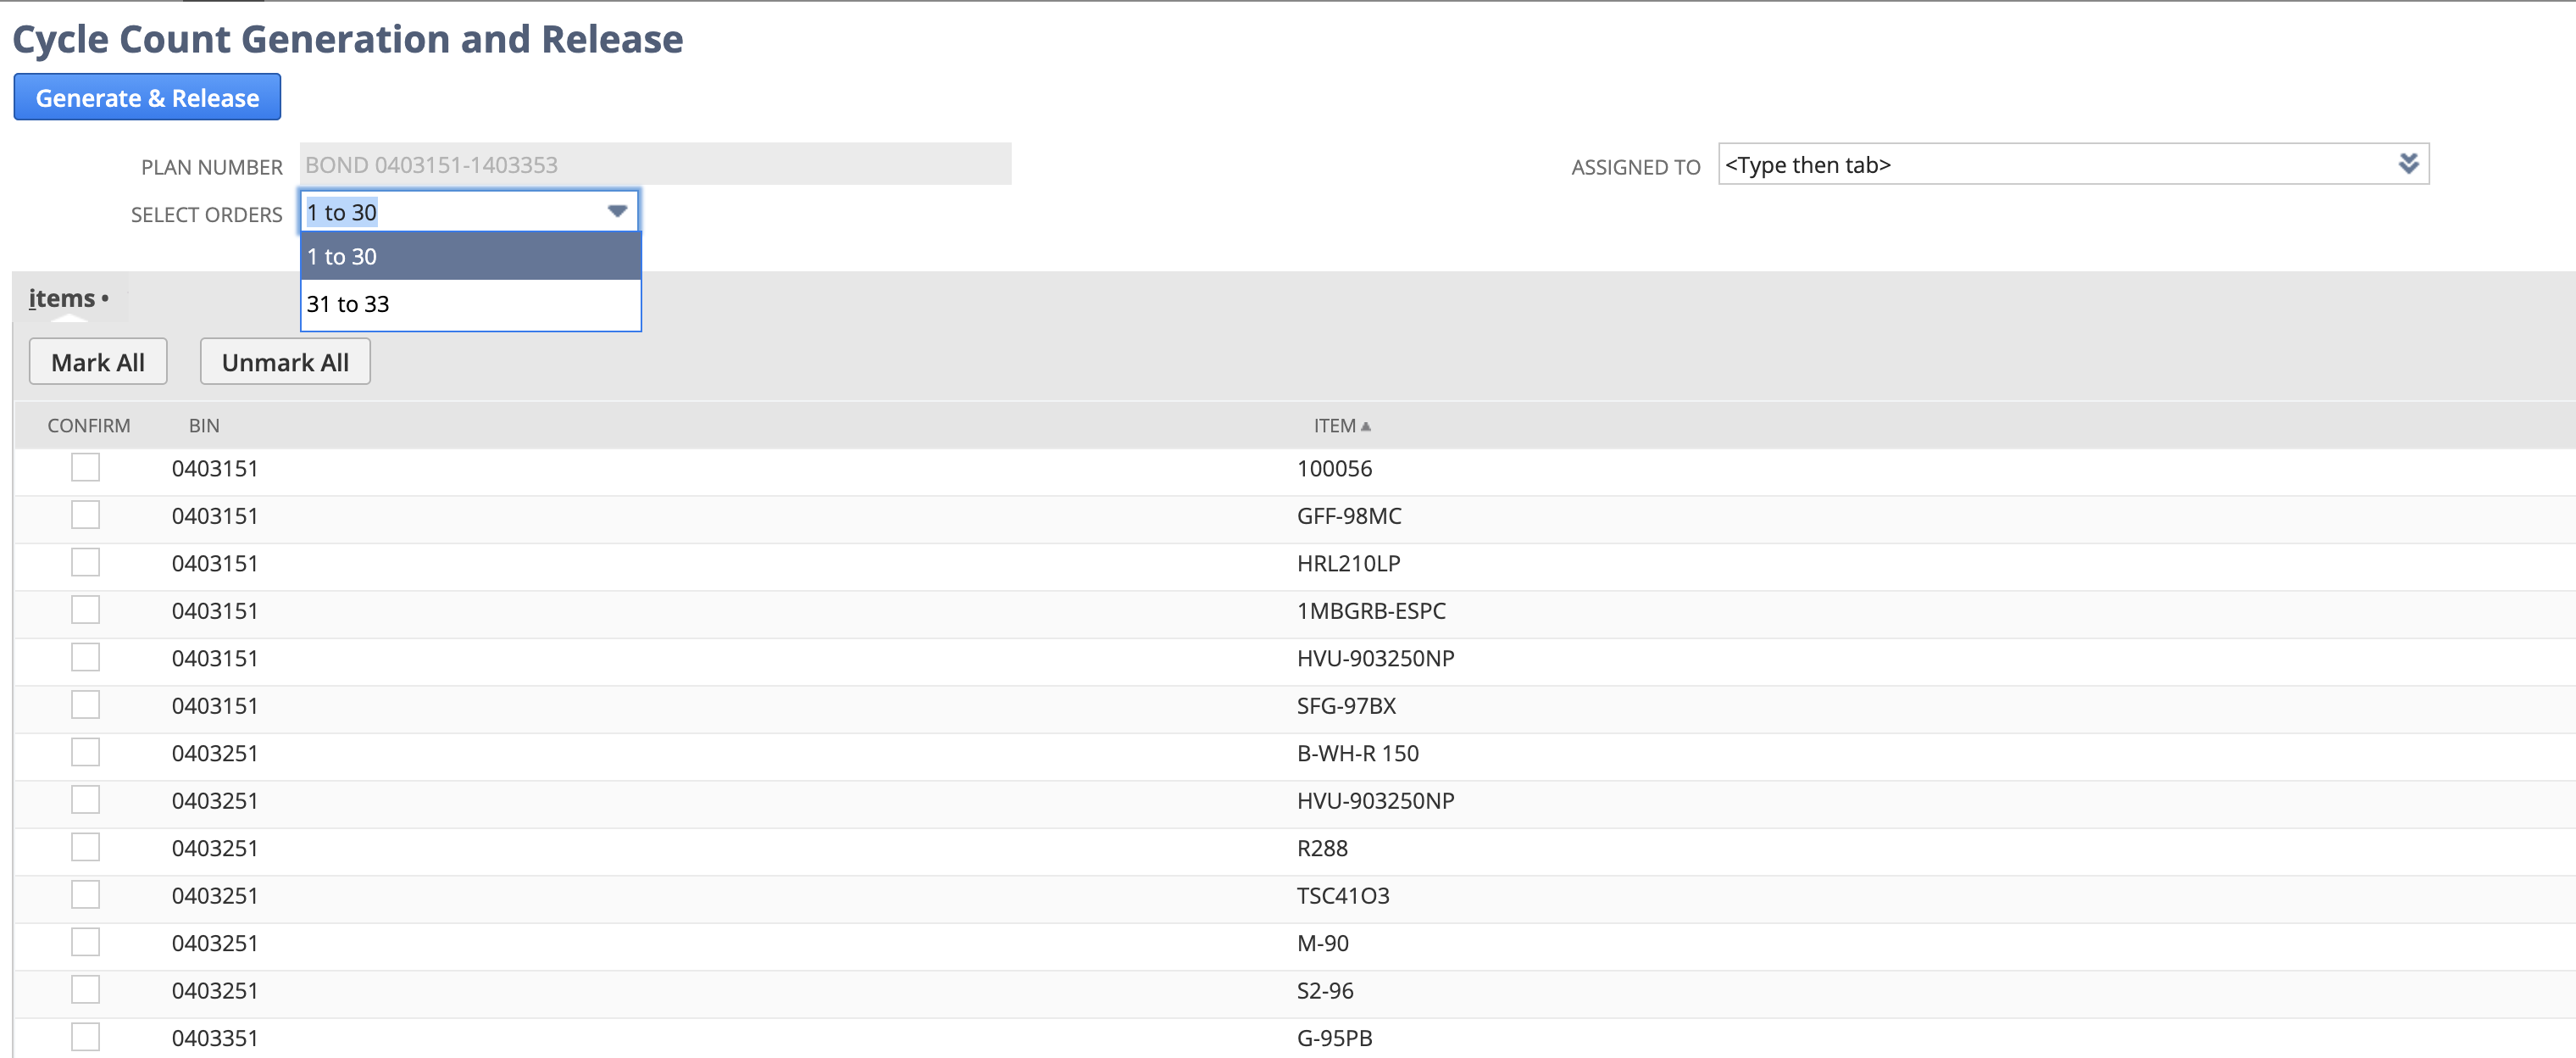Click the Select Orders dropdown arrow
Viewport: 2576px width, 1058px height.
616,212
